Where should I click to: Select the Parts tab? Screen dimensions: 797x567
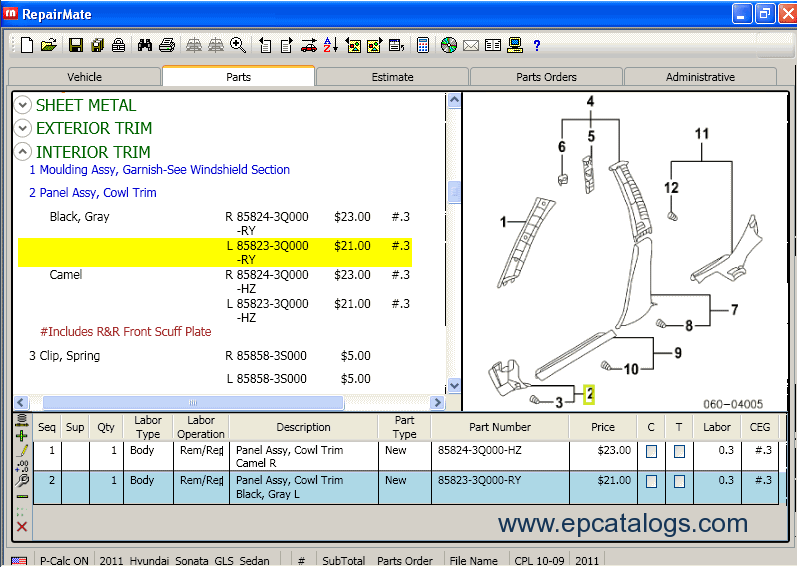point(238,77)
